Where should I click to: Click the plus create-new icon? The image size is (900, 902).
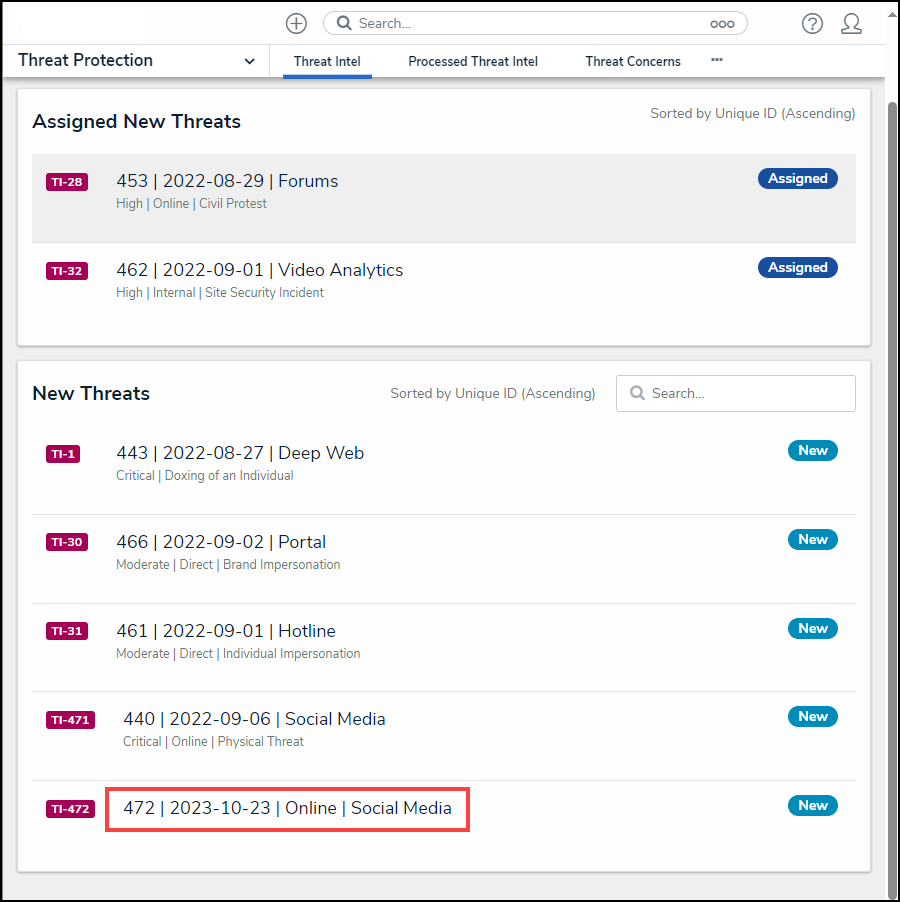click(x=296, y=23)
